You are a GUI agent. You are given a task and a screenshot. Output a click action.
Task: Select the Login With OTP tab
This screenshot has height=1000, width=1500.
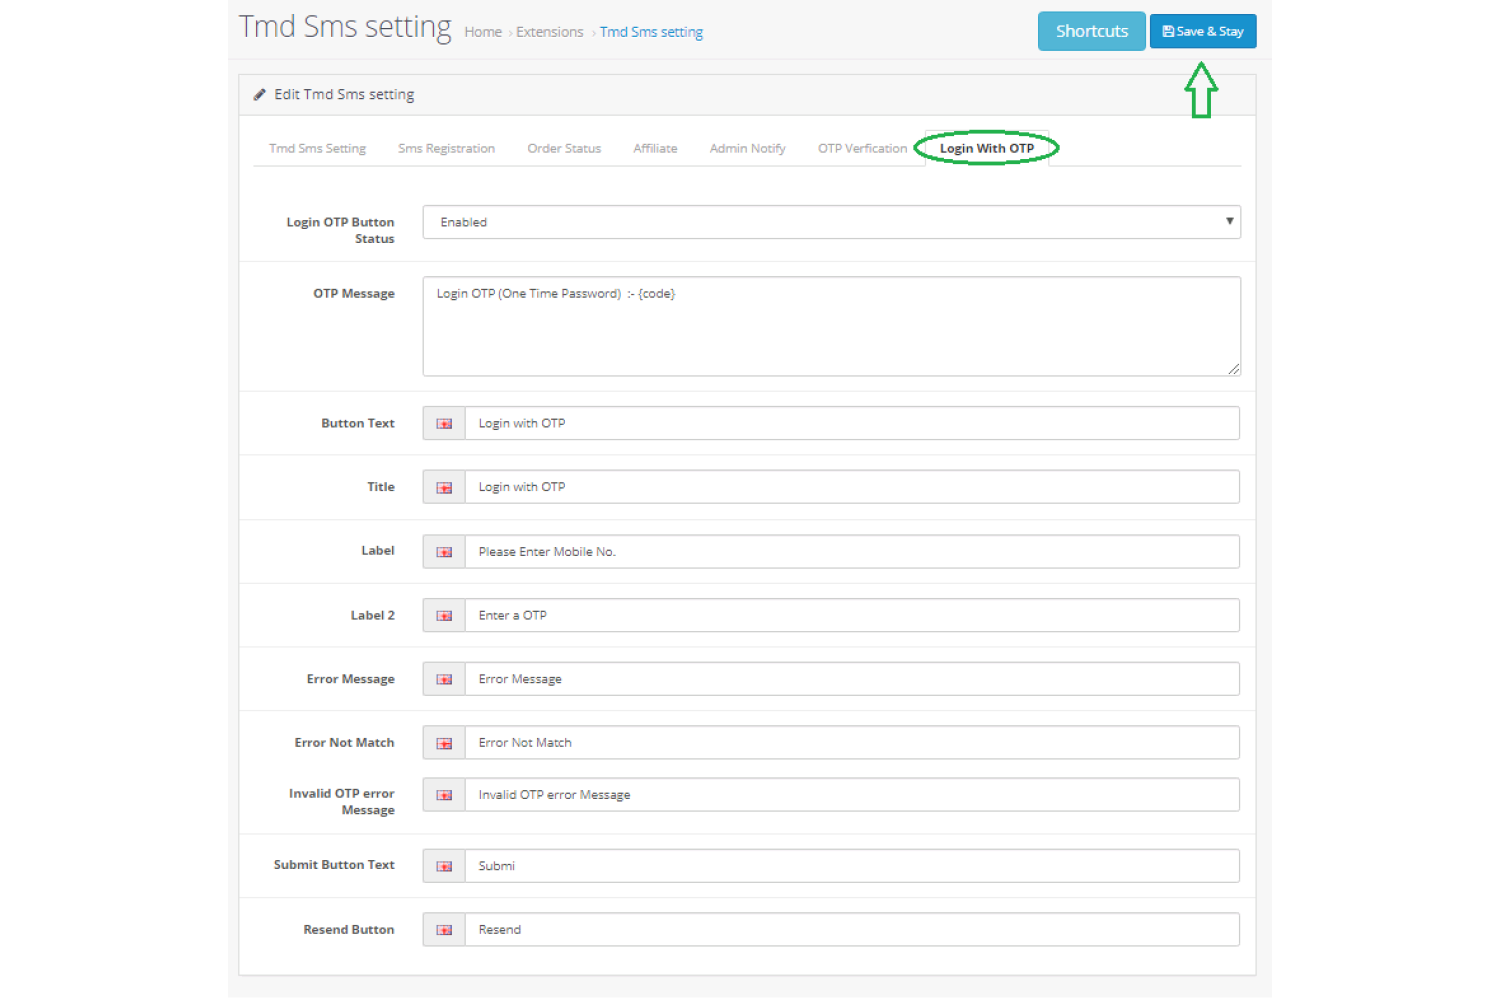[x=986, y=148]
